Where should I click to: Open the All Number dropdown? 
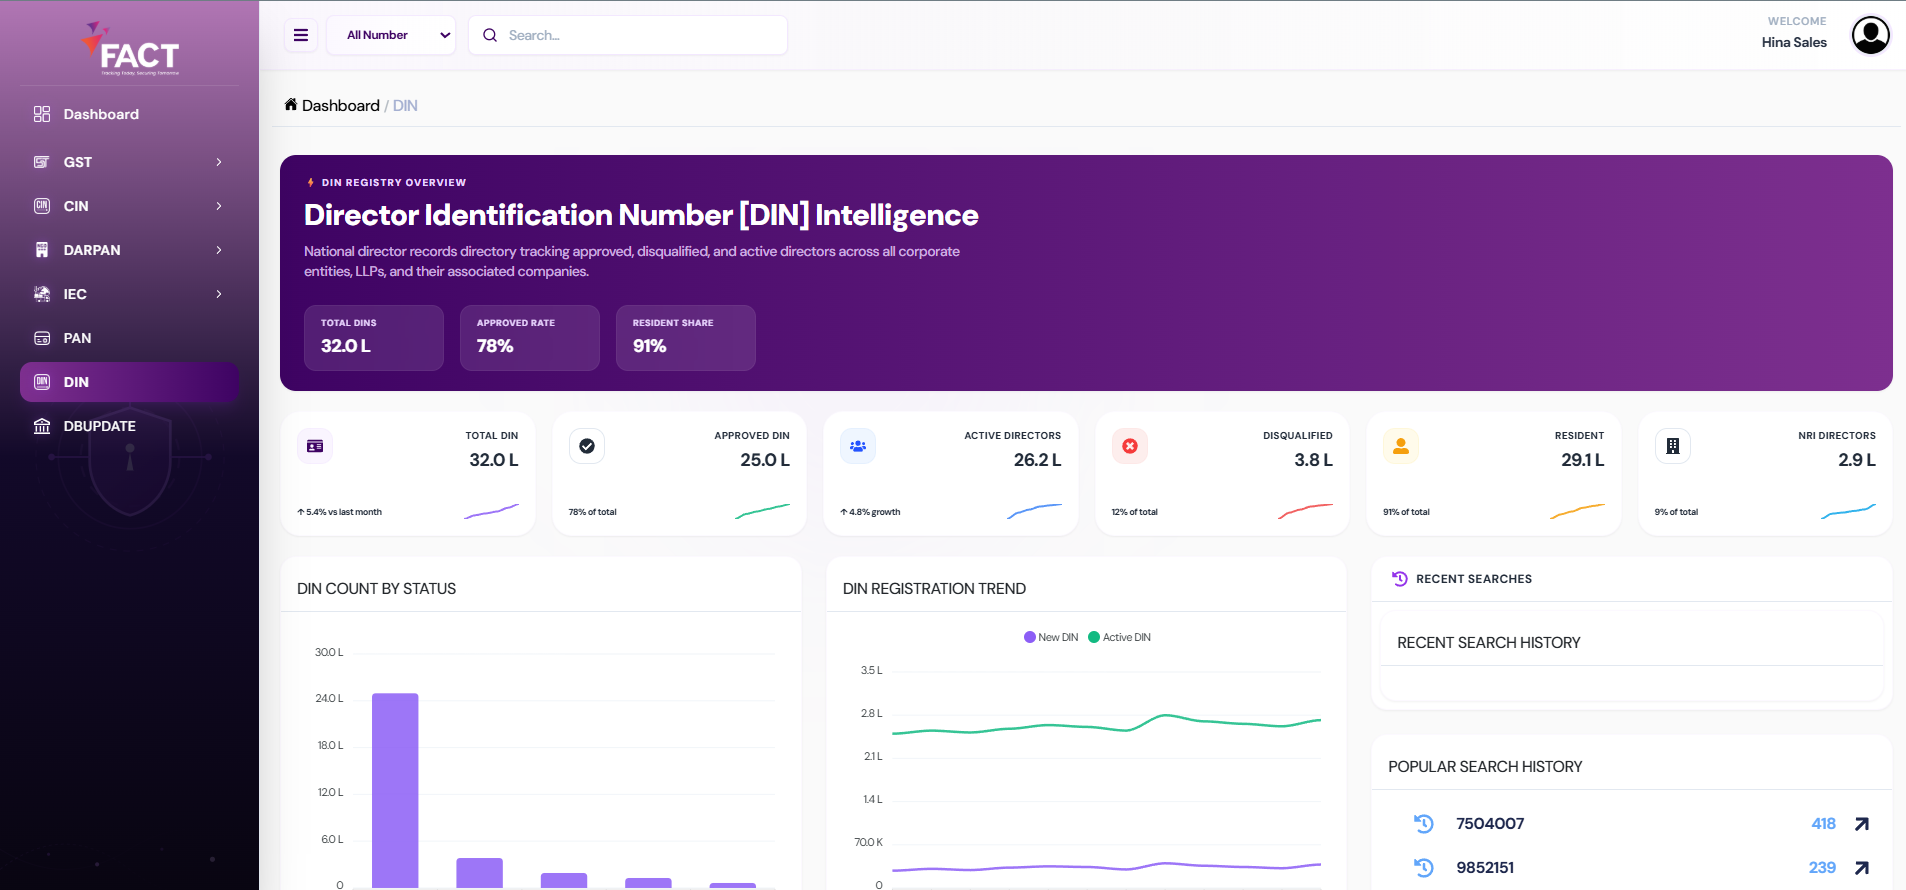(x=391, y=35)
